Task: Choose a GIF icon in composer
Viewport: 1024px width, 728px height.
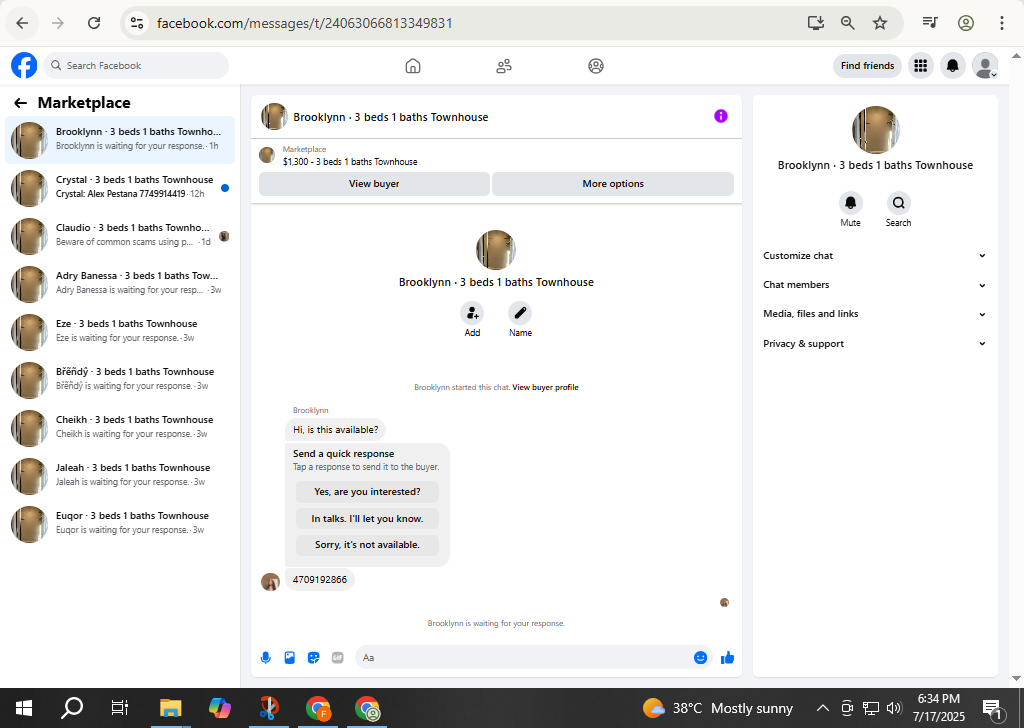Action: point(338,657)
